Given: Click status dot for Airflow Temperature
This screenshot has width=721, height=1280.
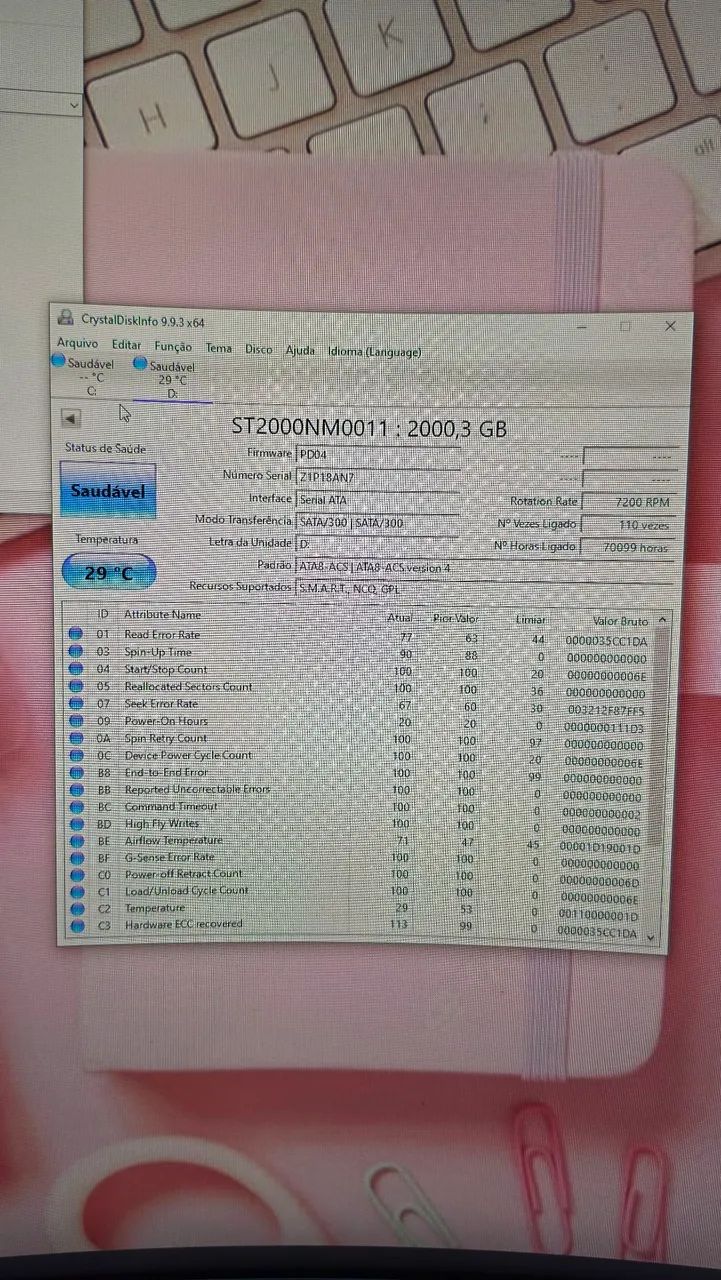Looking at the screenshot, I should tap(75, 841).
